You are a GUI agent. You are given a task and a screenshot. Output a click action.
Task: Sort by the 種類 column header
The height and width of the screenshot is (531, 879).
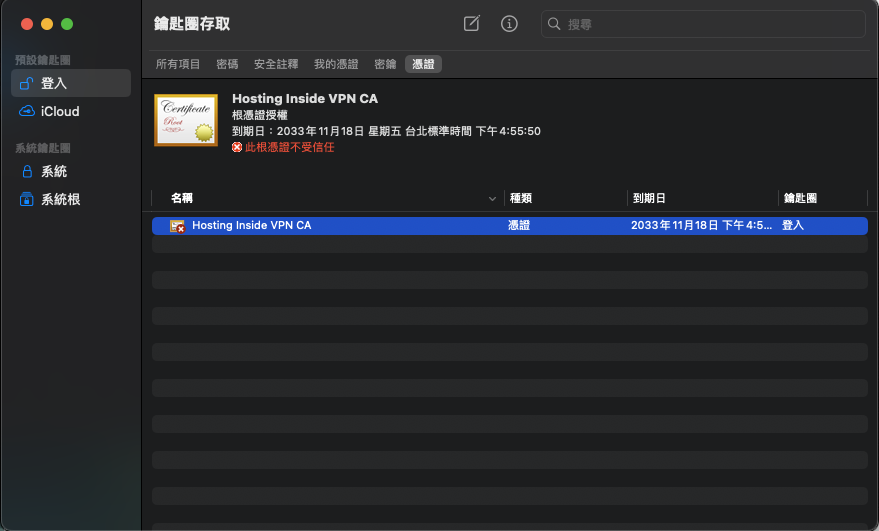tap(521, 198)
